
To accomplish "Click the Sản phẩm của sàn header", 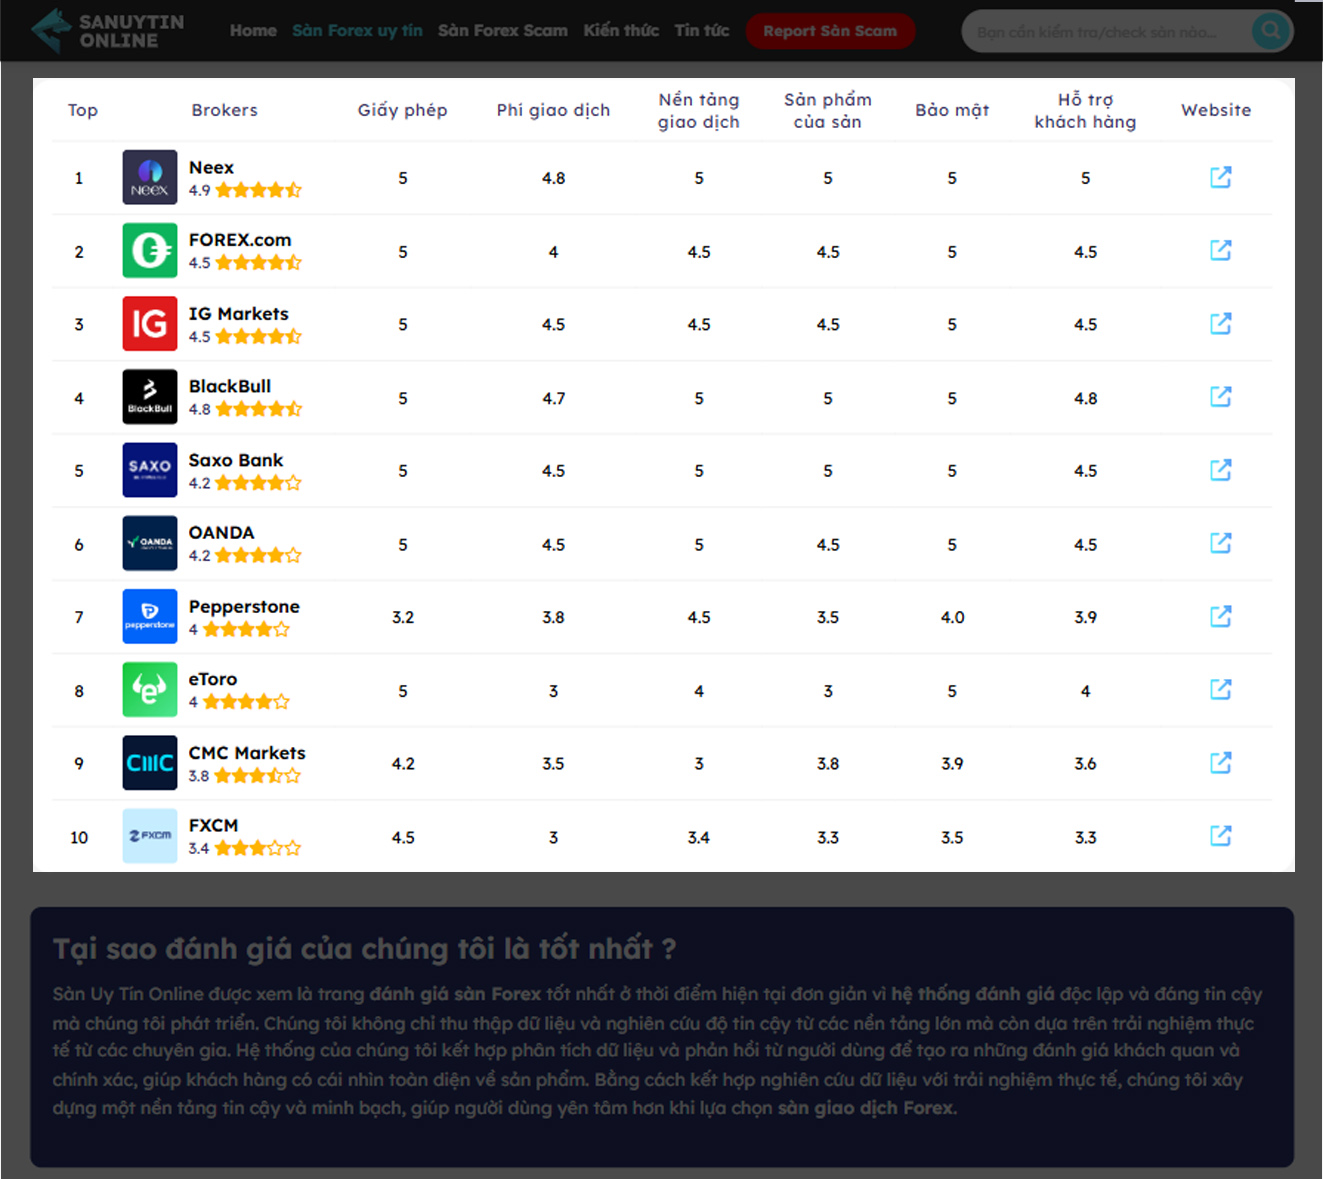I will (828, 110).
